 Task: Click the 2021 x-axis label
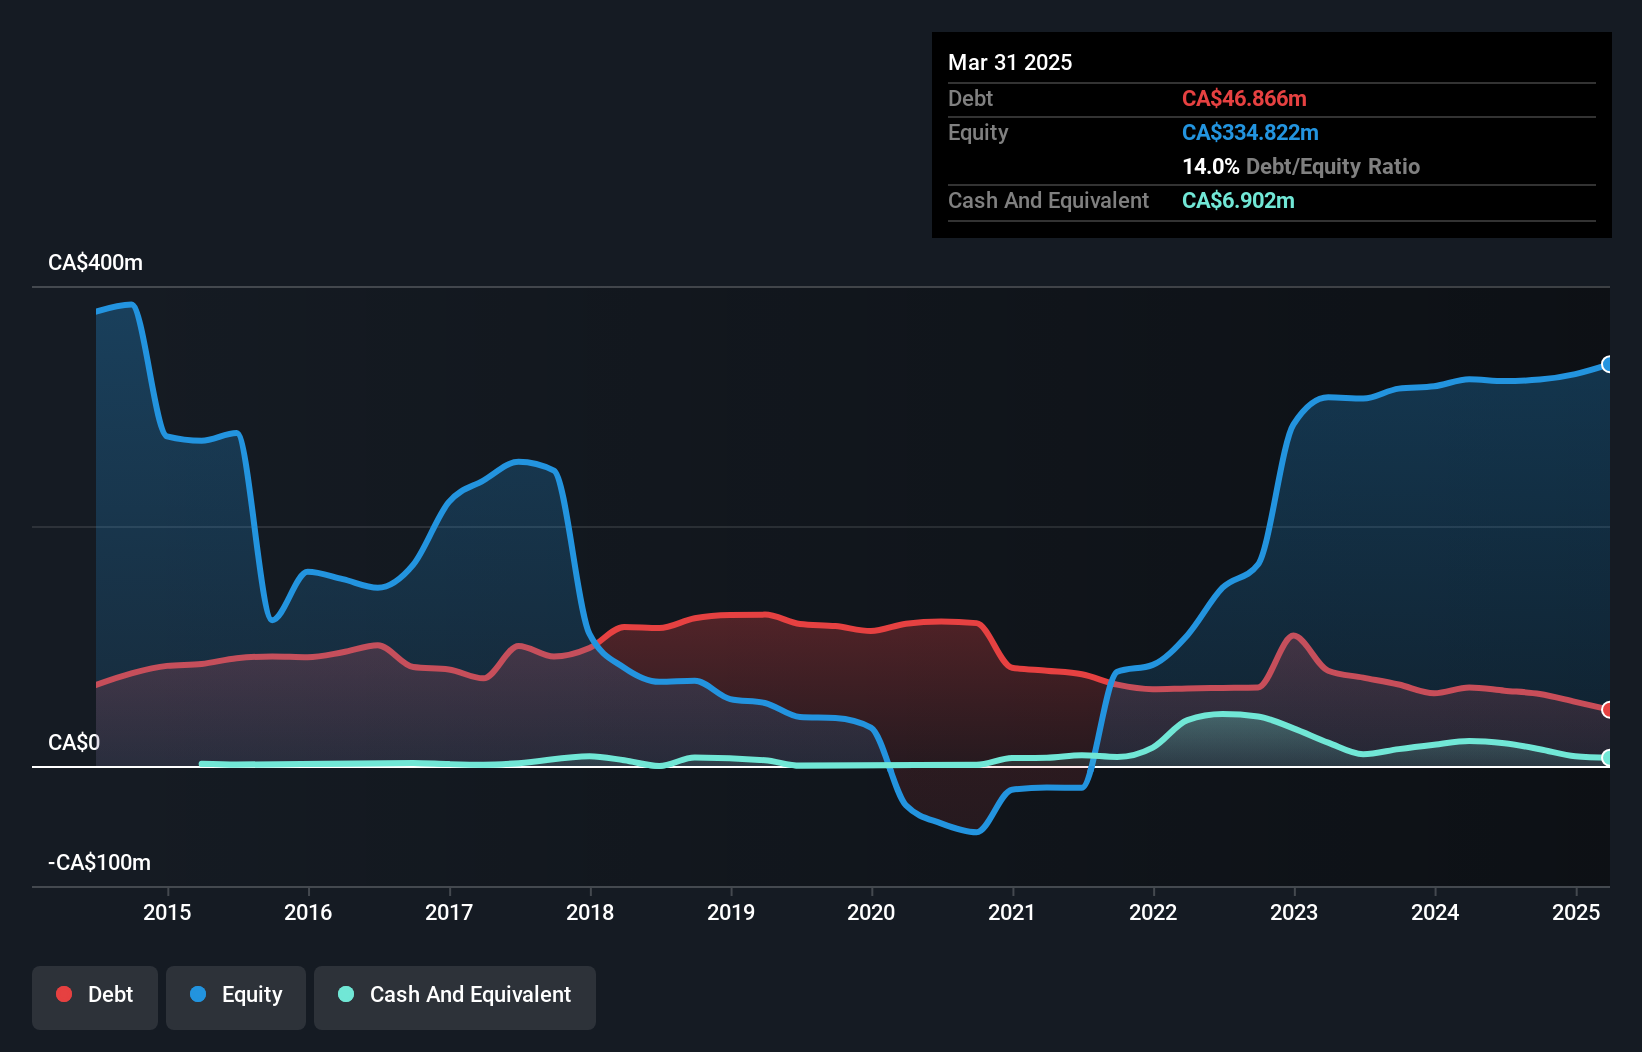[1012, 912]
